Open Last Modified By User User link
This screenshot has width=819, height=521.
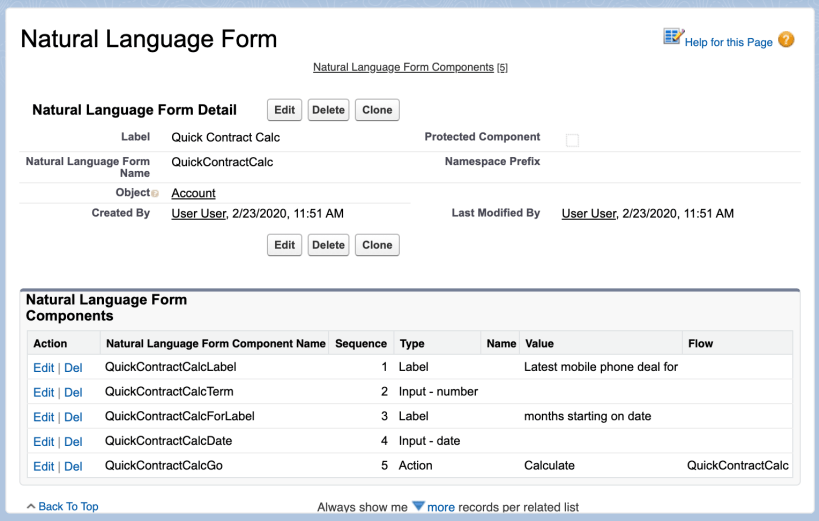(589, 213)
